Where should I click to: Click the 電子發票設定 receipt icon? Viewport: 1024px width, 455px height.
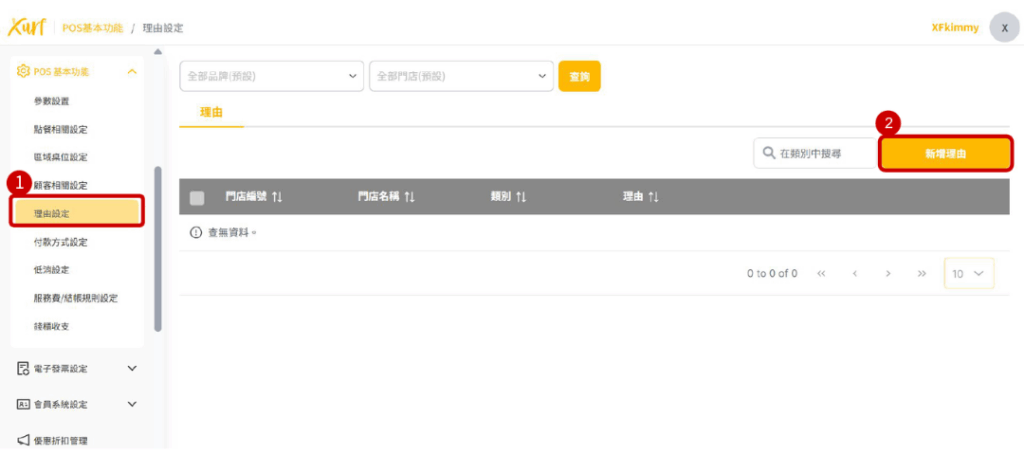(x=23, y=369)
